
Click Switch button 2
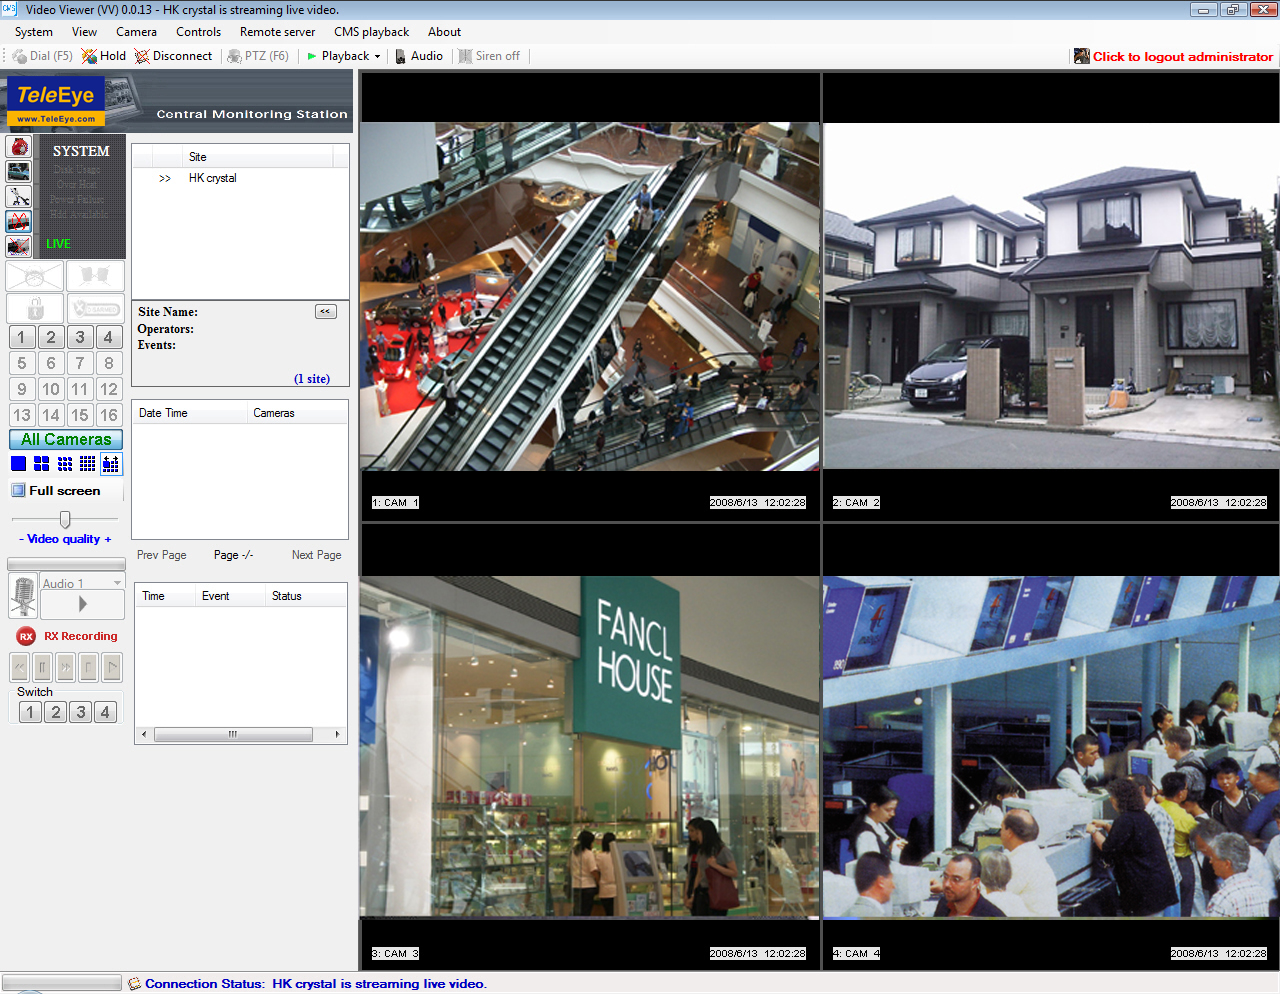[56, 712]
